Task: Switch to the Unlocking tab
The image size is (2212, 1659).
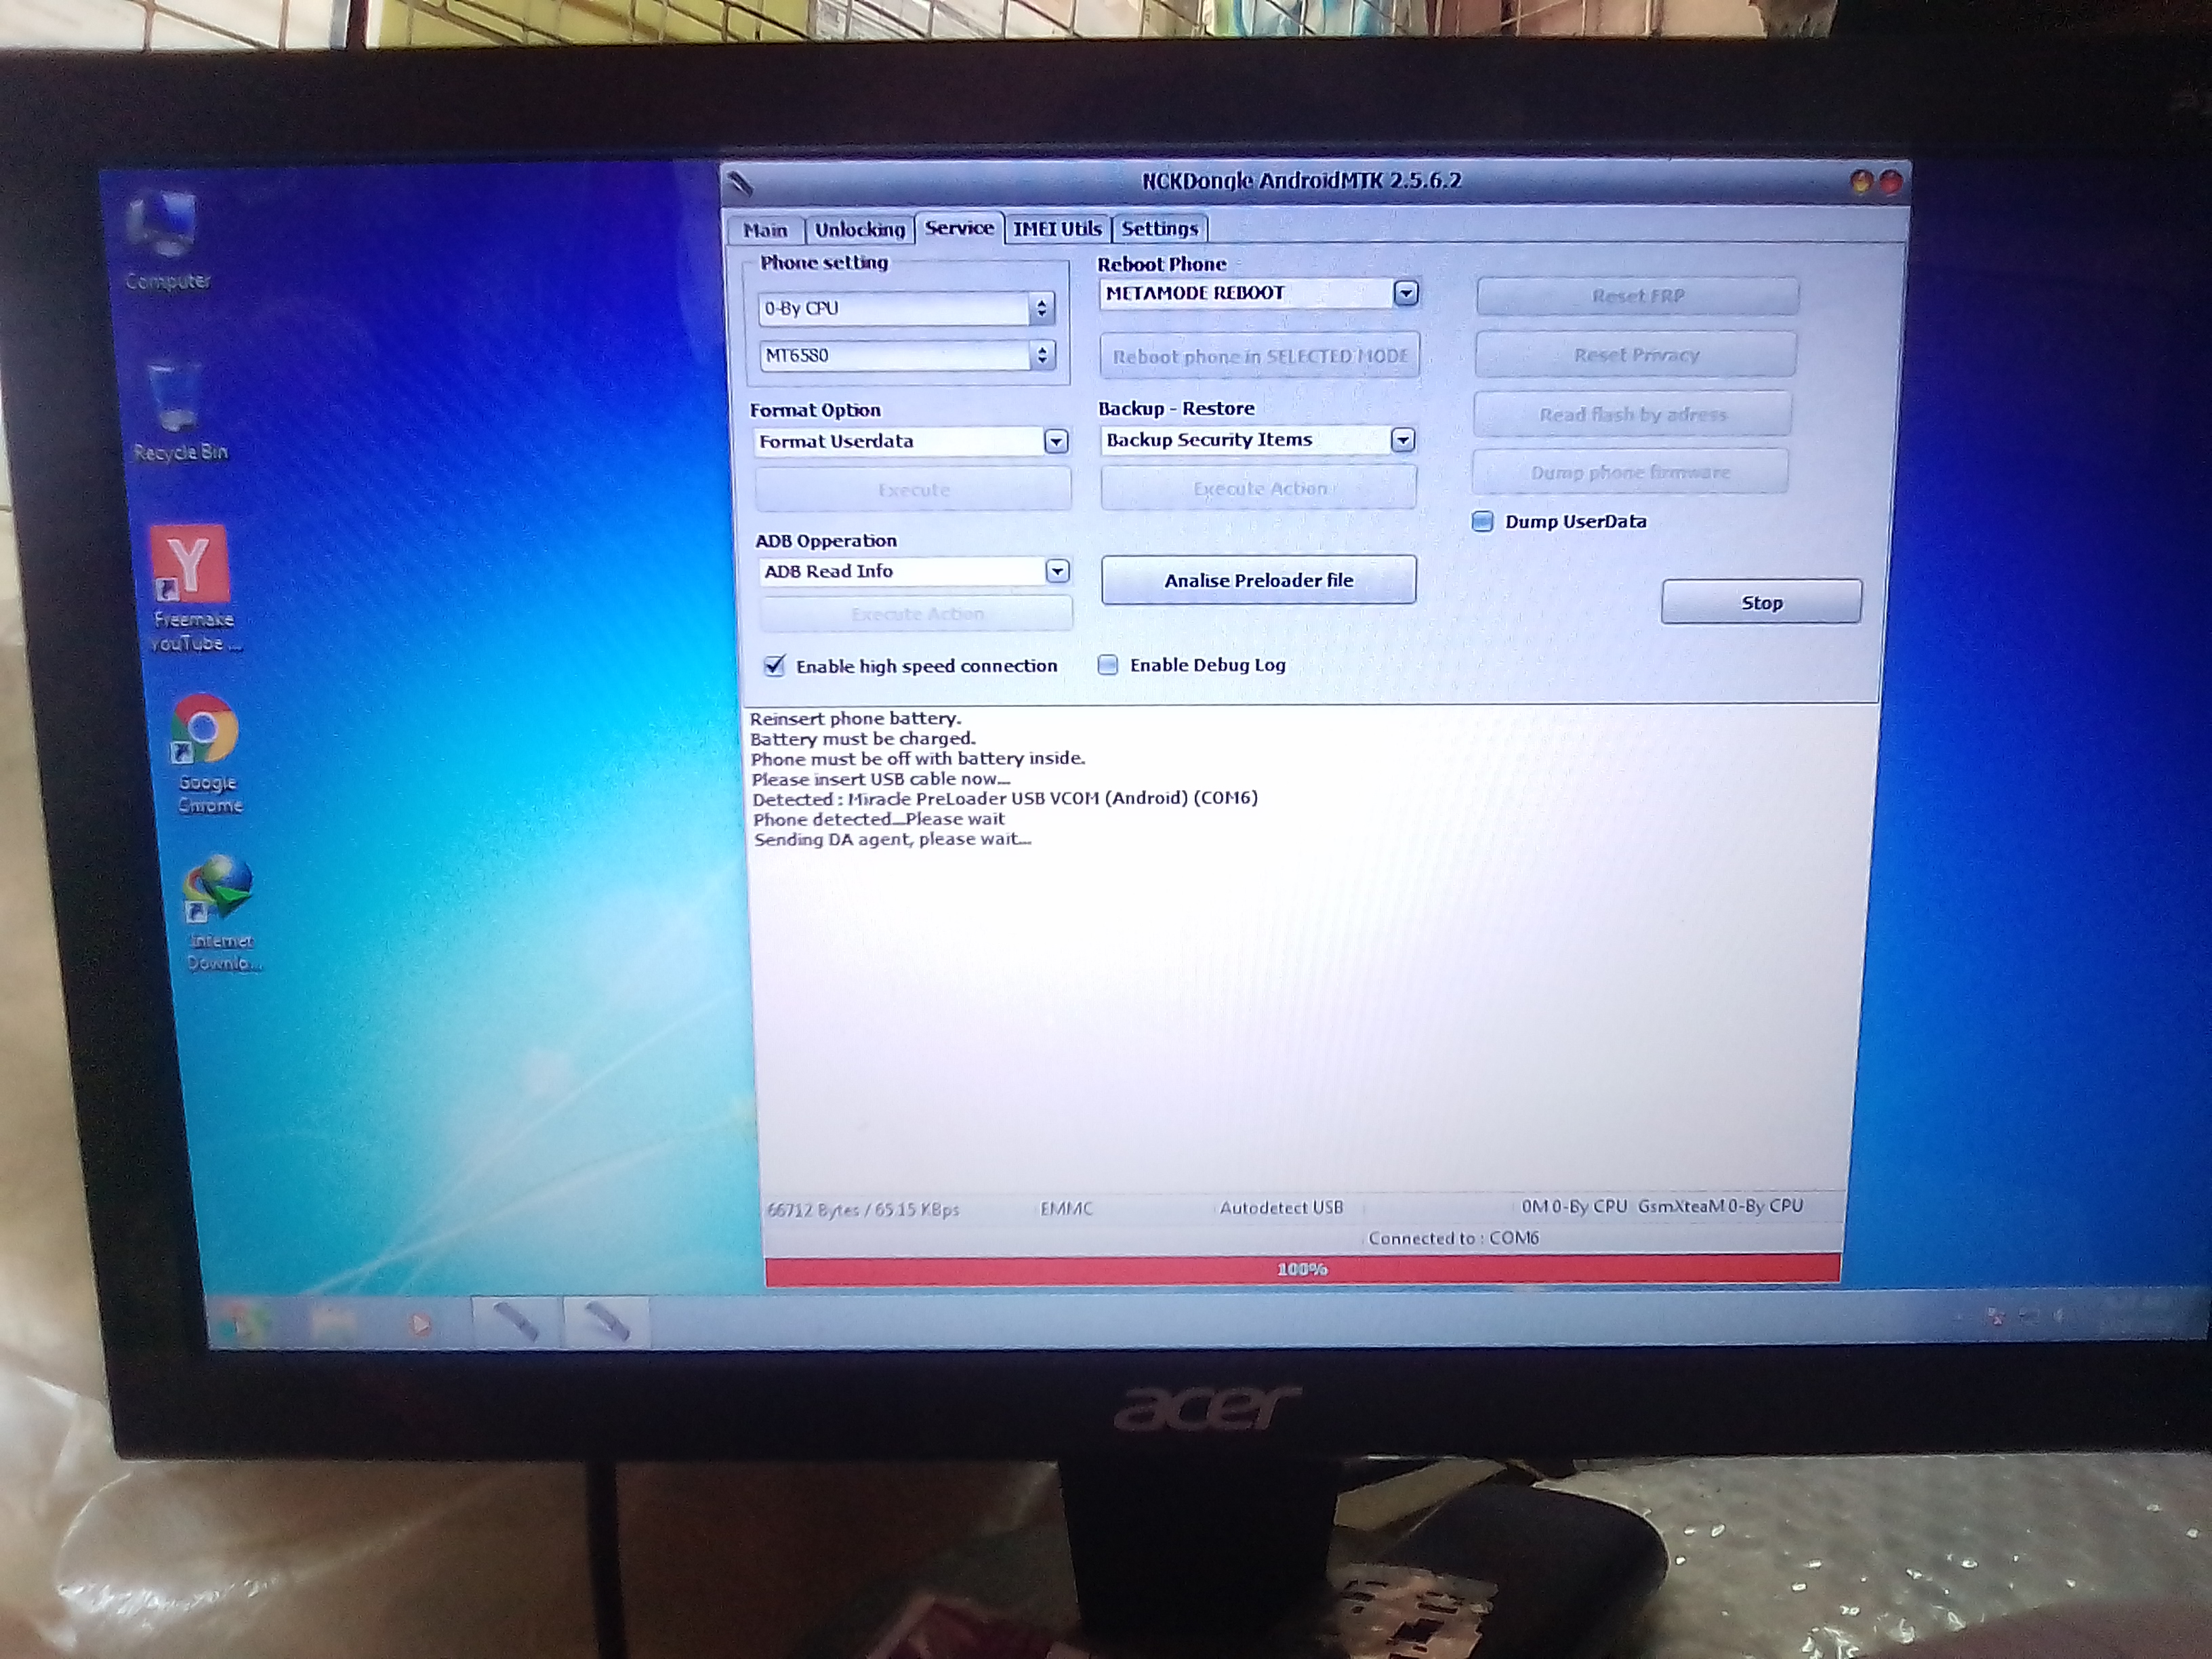Action: tap(859, 229)
